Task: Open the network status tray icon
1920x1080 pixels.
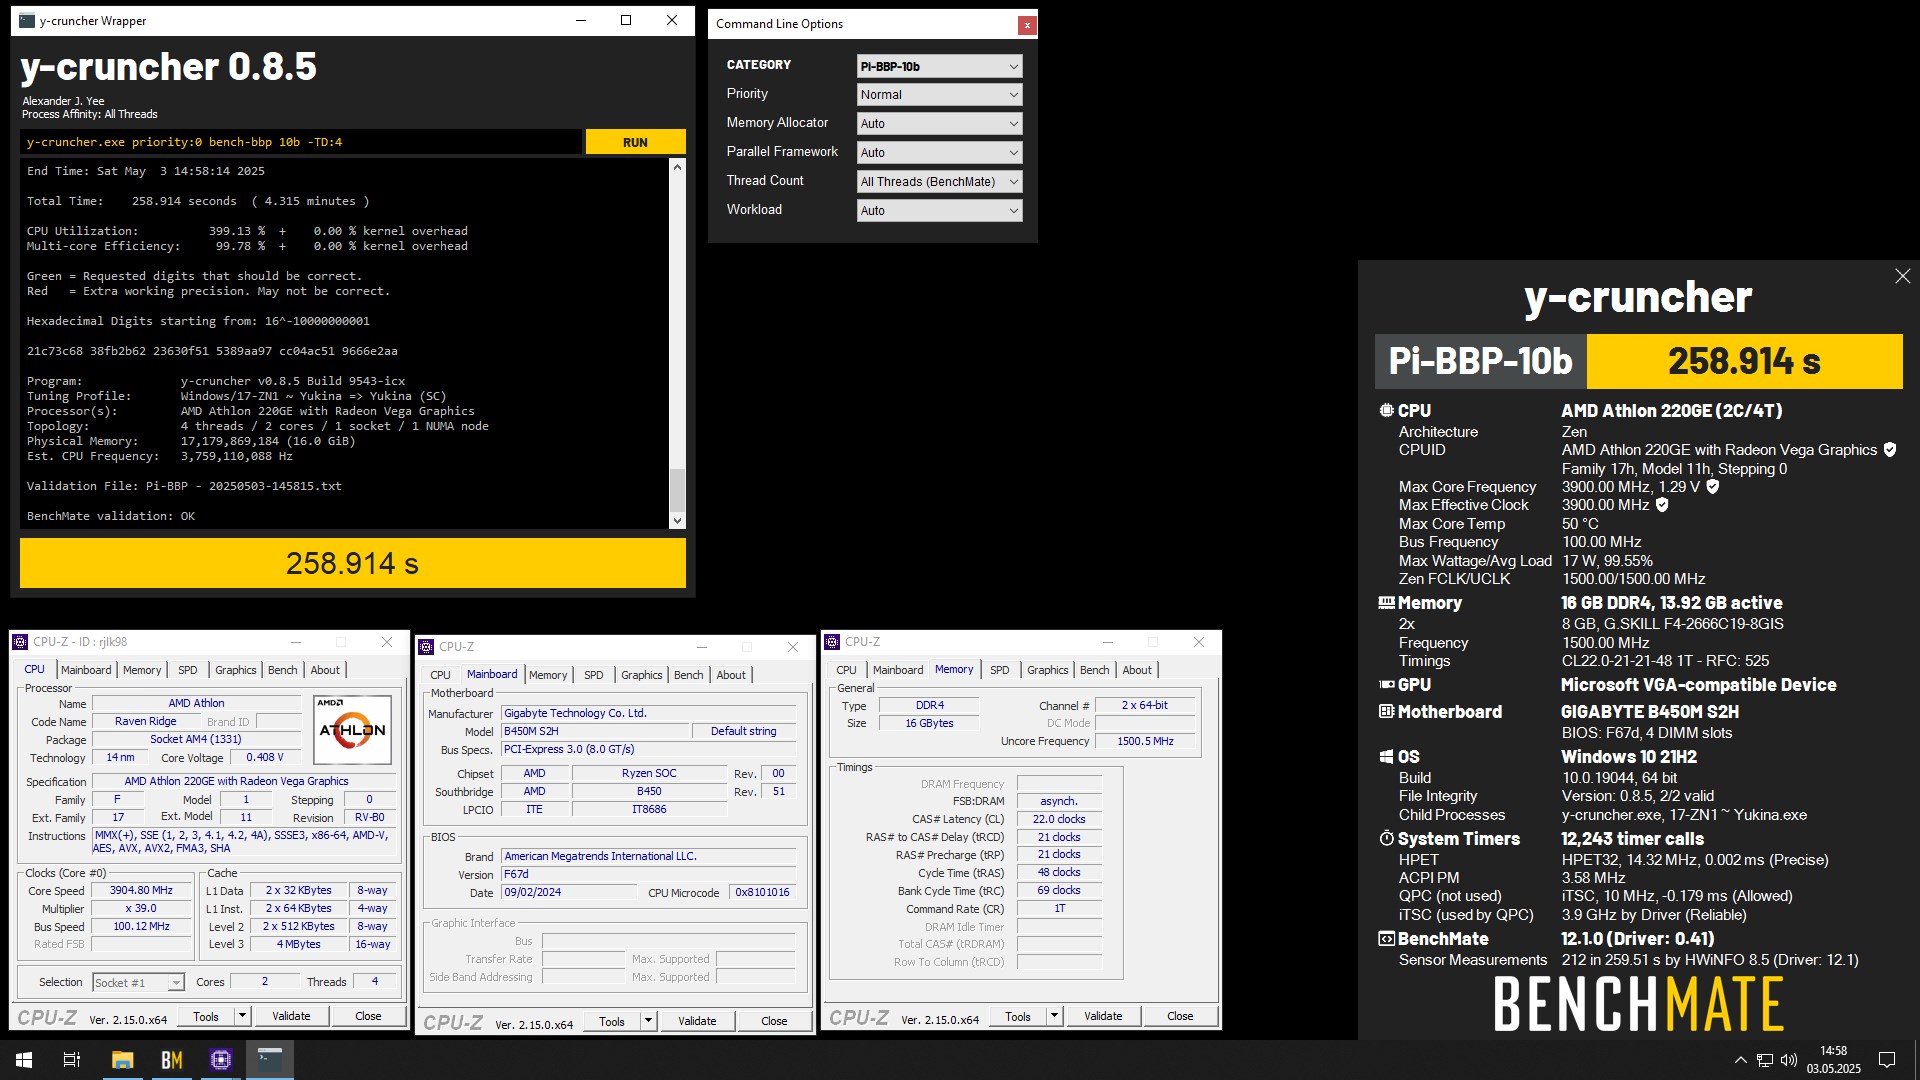Action: pos(1765,1060)
